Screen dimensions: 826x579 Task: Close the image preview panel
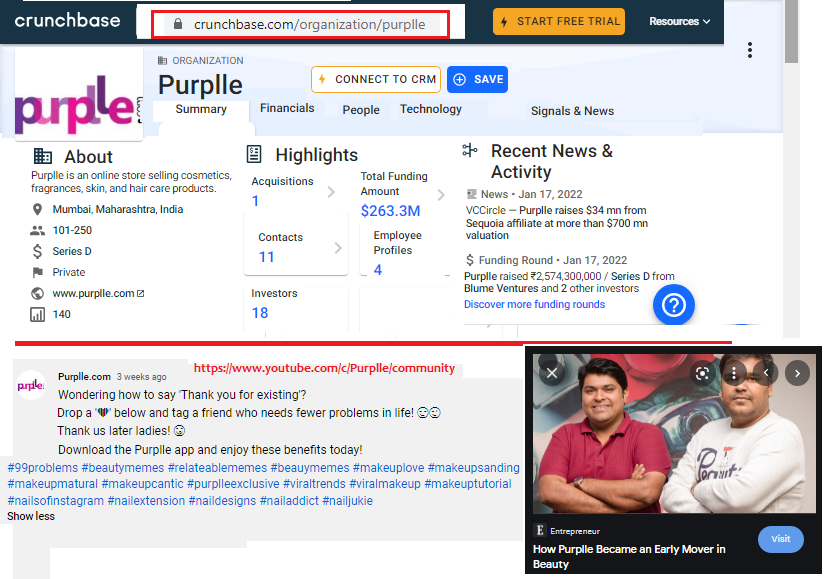pos(552,373)
